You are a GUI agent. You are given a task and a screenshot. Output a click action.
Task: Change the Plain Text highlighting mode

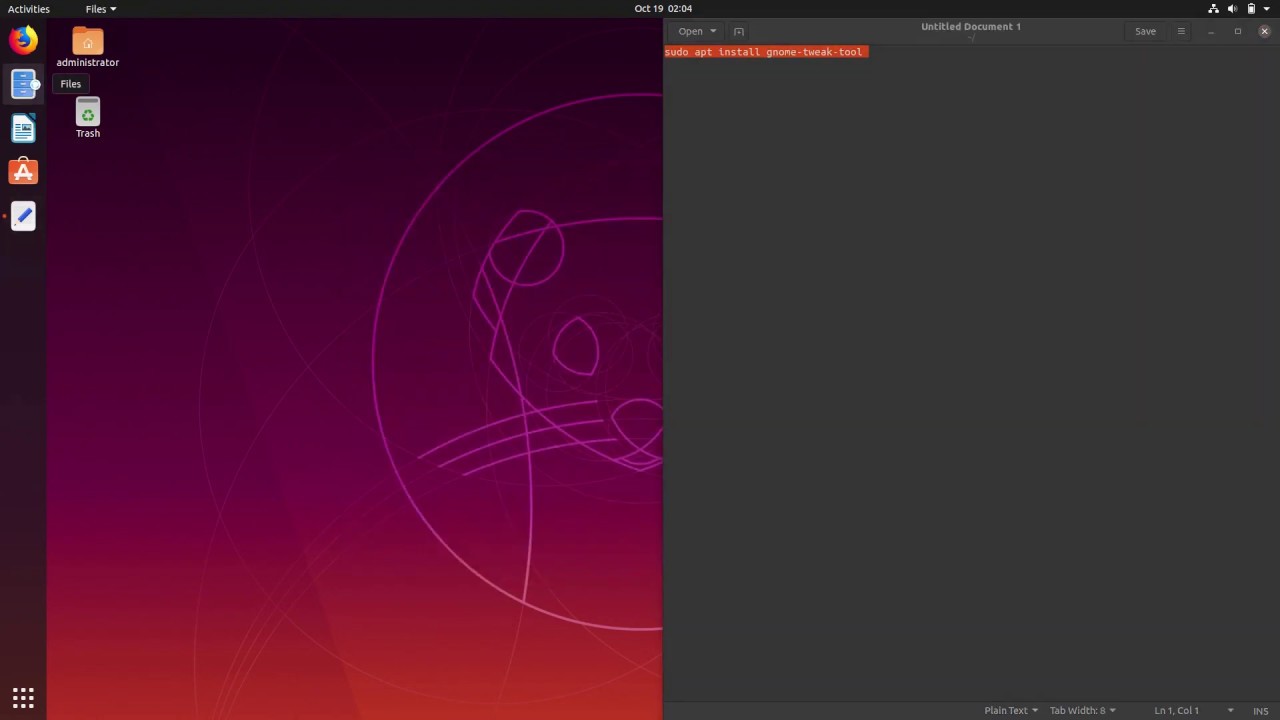pyautogui.click(x=1011, y=710)
